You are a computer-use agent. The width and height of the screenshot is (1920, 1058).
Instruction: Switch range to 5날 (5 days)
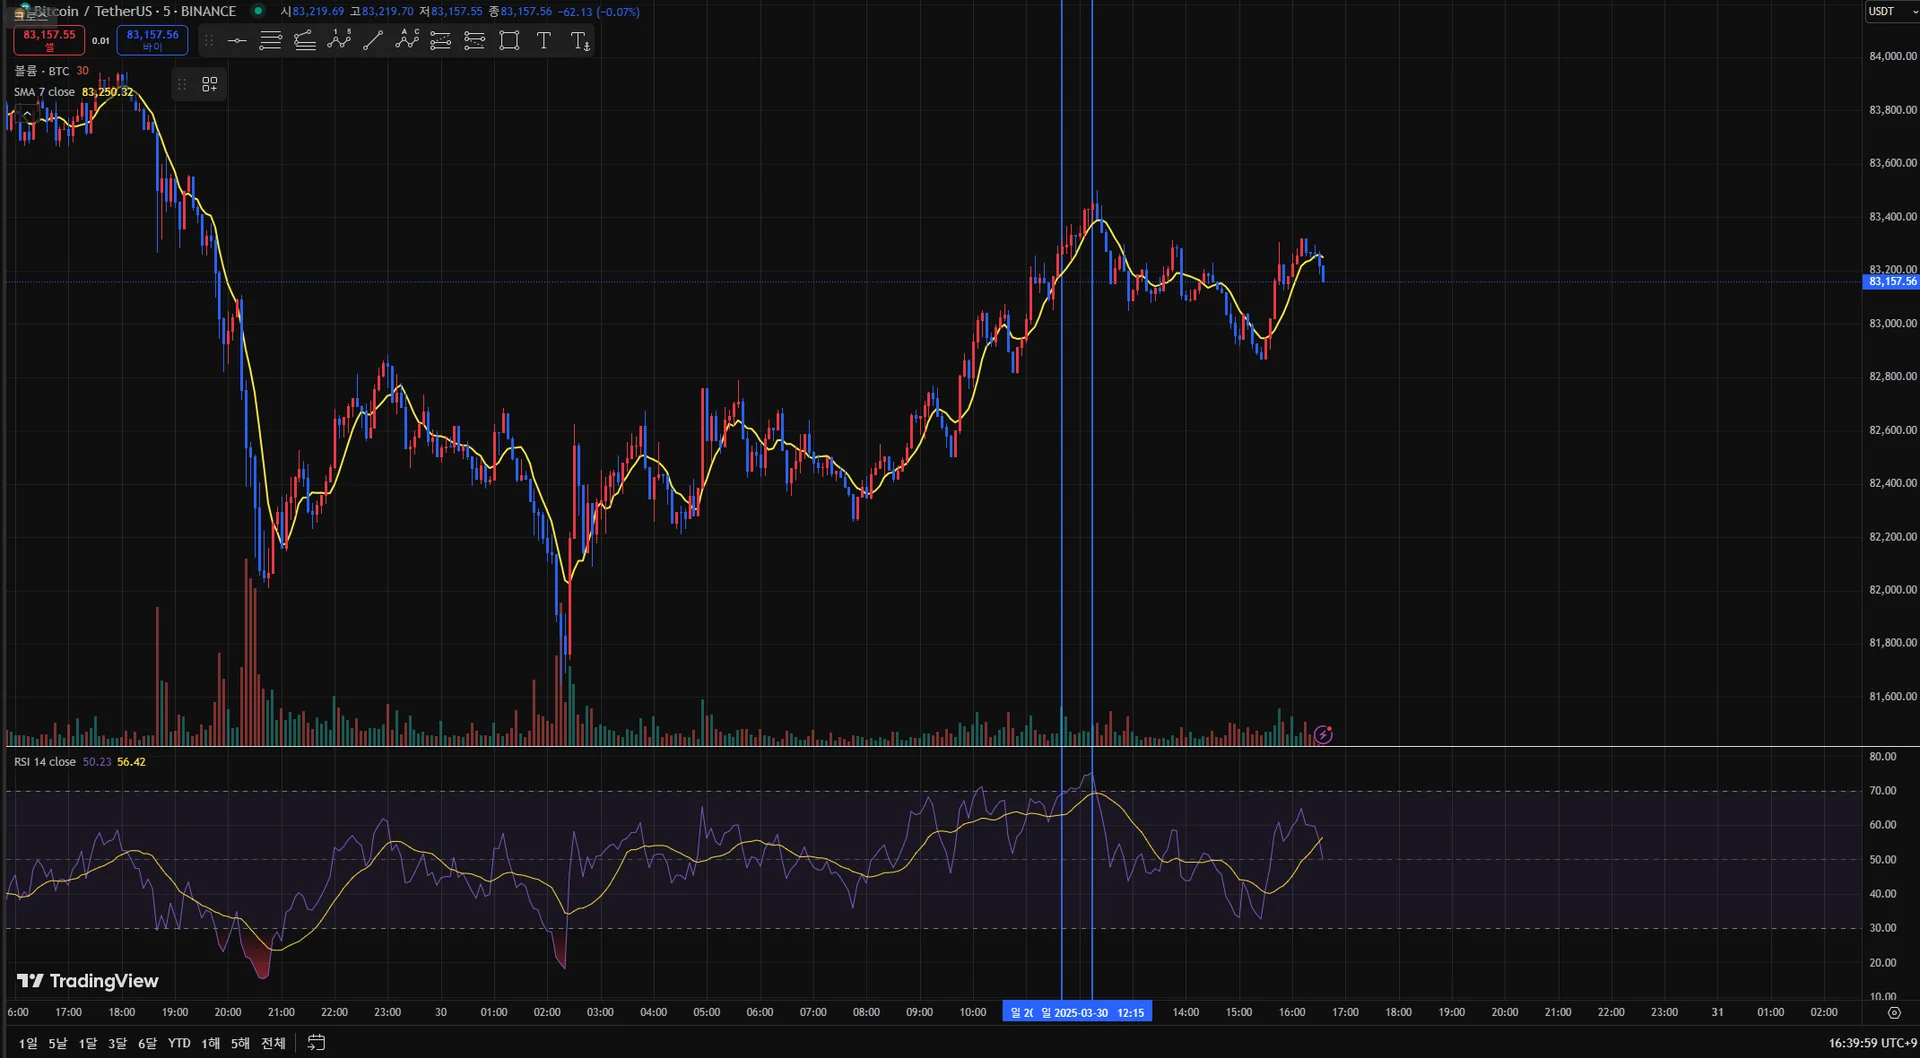pyautogui.click(x=58, y=1043)
